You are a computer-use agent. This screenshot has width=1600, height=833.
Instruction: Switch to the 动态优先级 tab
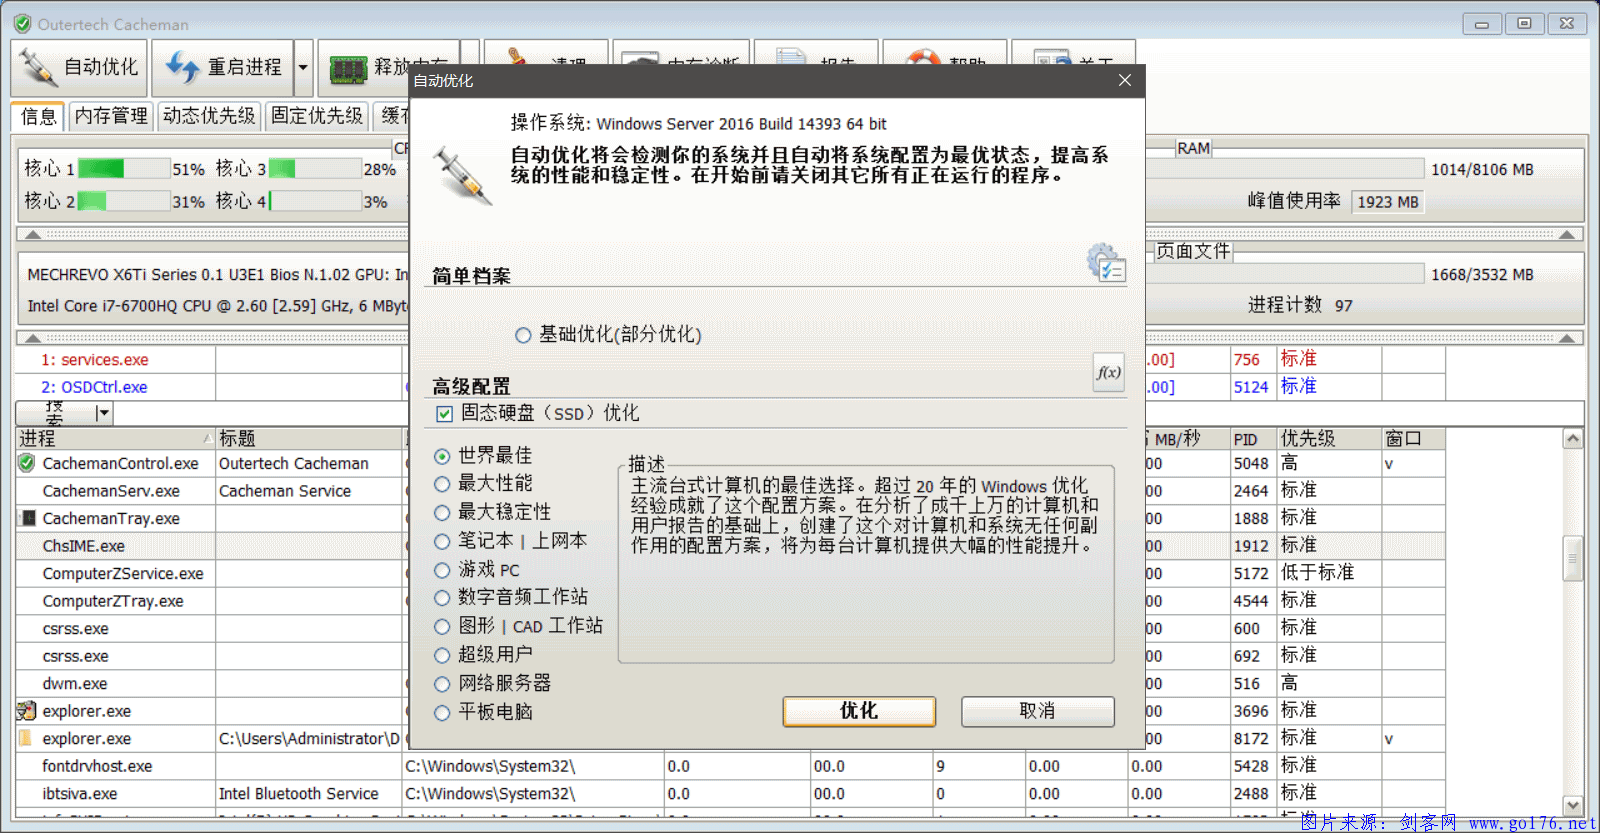209,116
